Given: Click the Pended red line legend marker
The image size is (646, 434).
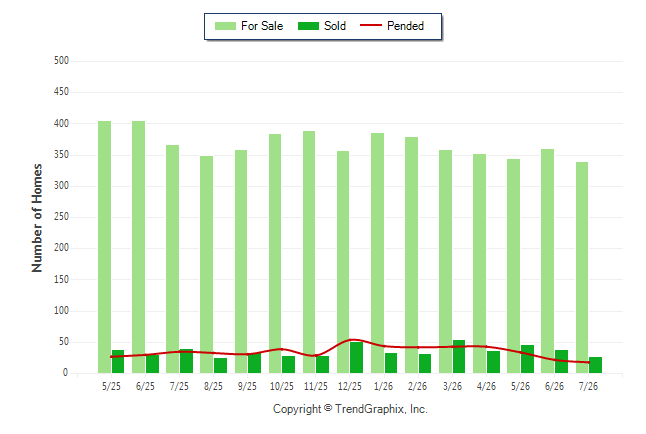Looking at the screenshot, I should click(x=371, y=26).
